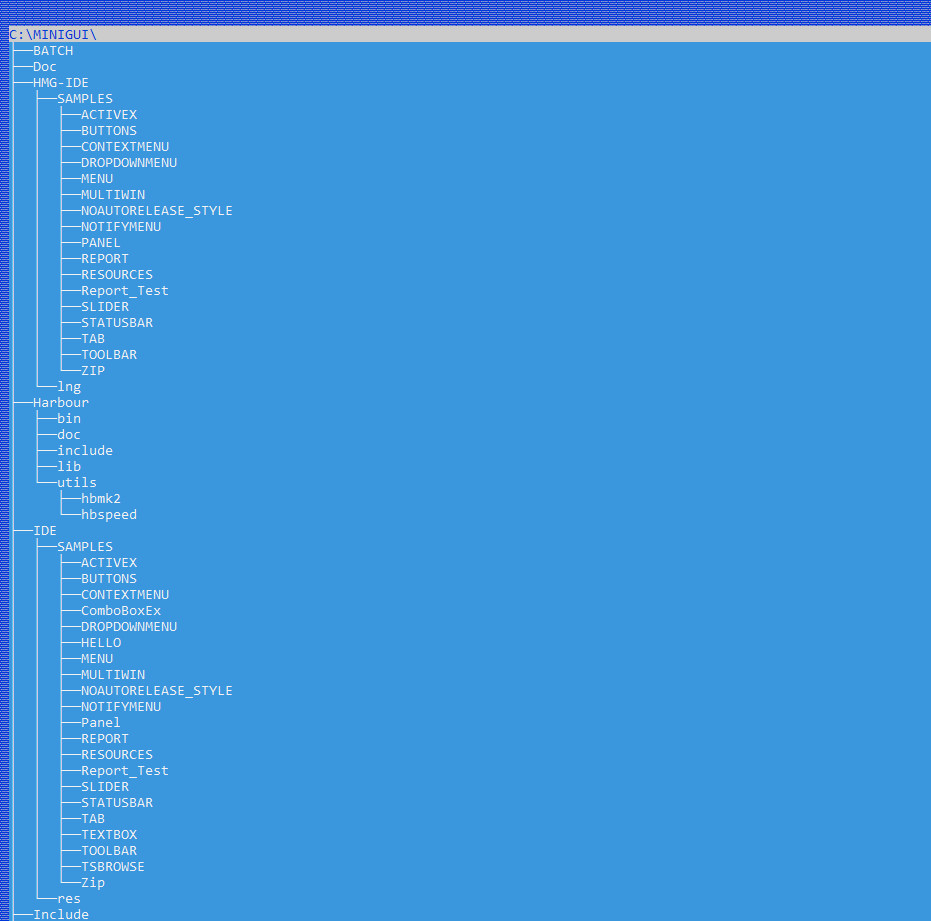Select TOOLBAR under IDE SAMPLES

click(109, 852)
